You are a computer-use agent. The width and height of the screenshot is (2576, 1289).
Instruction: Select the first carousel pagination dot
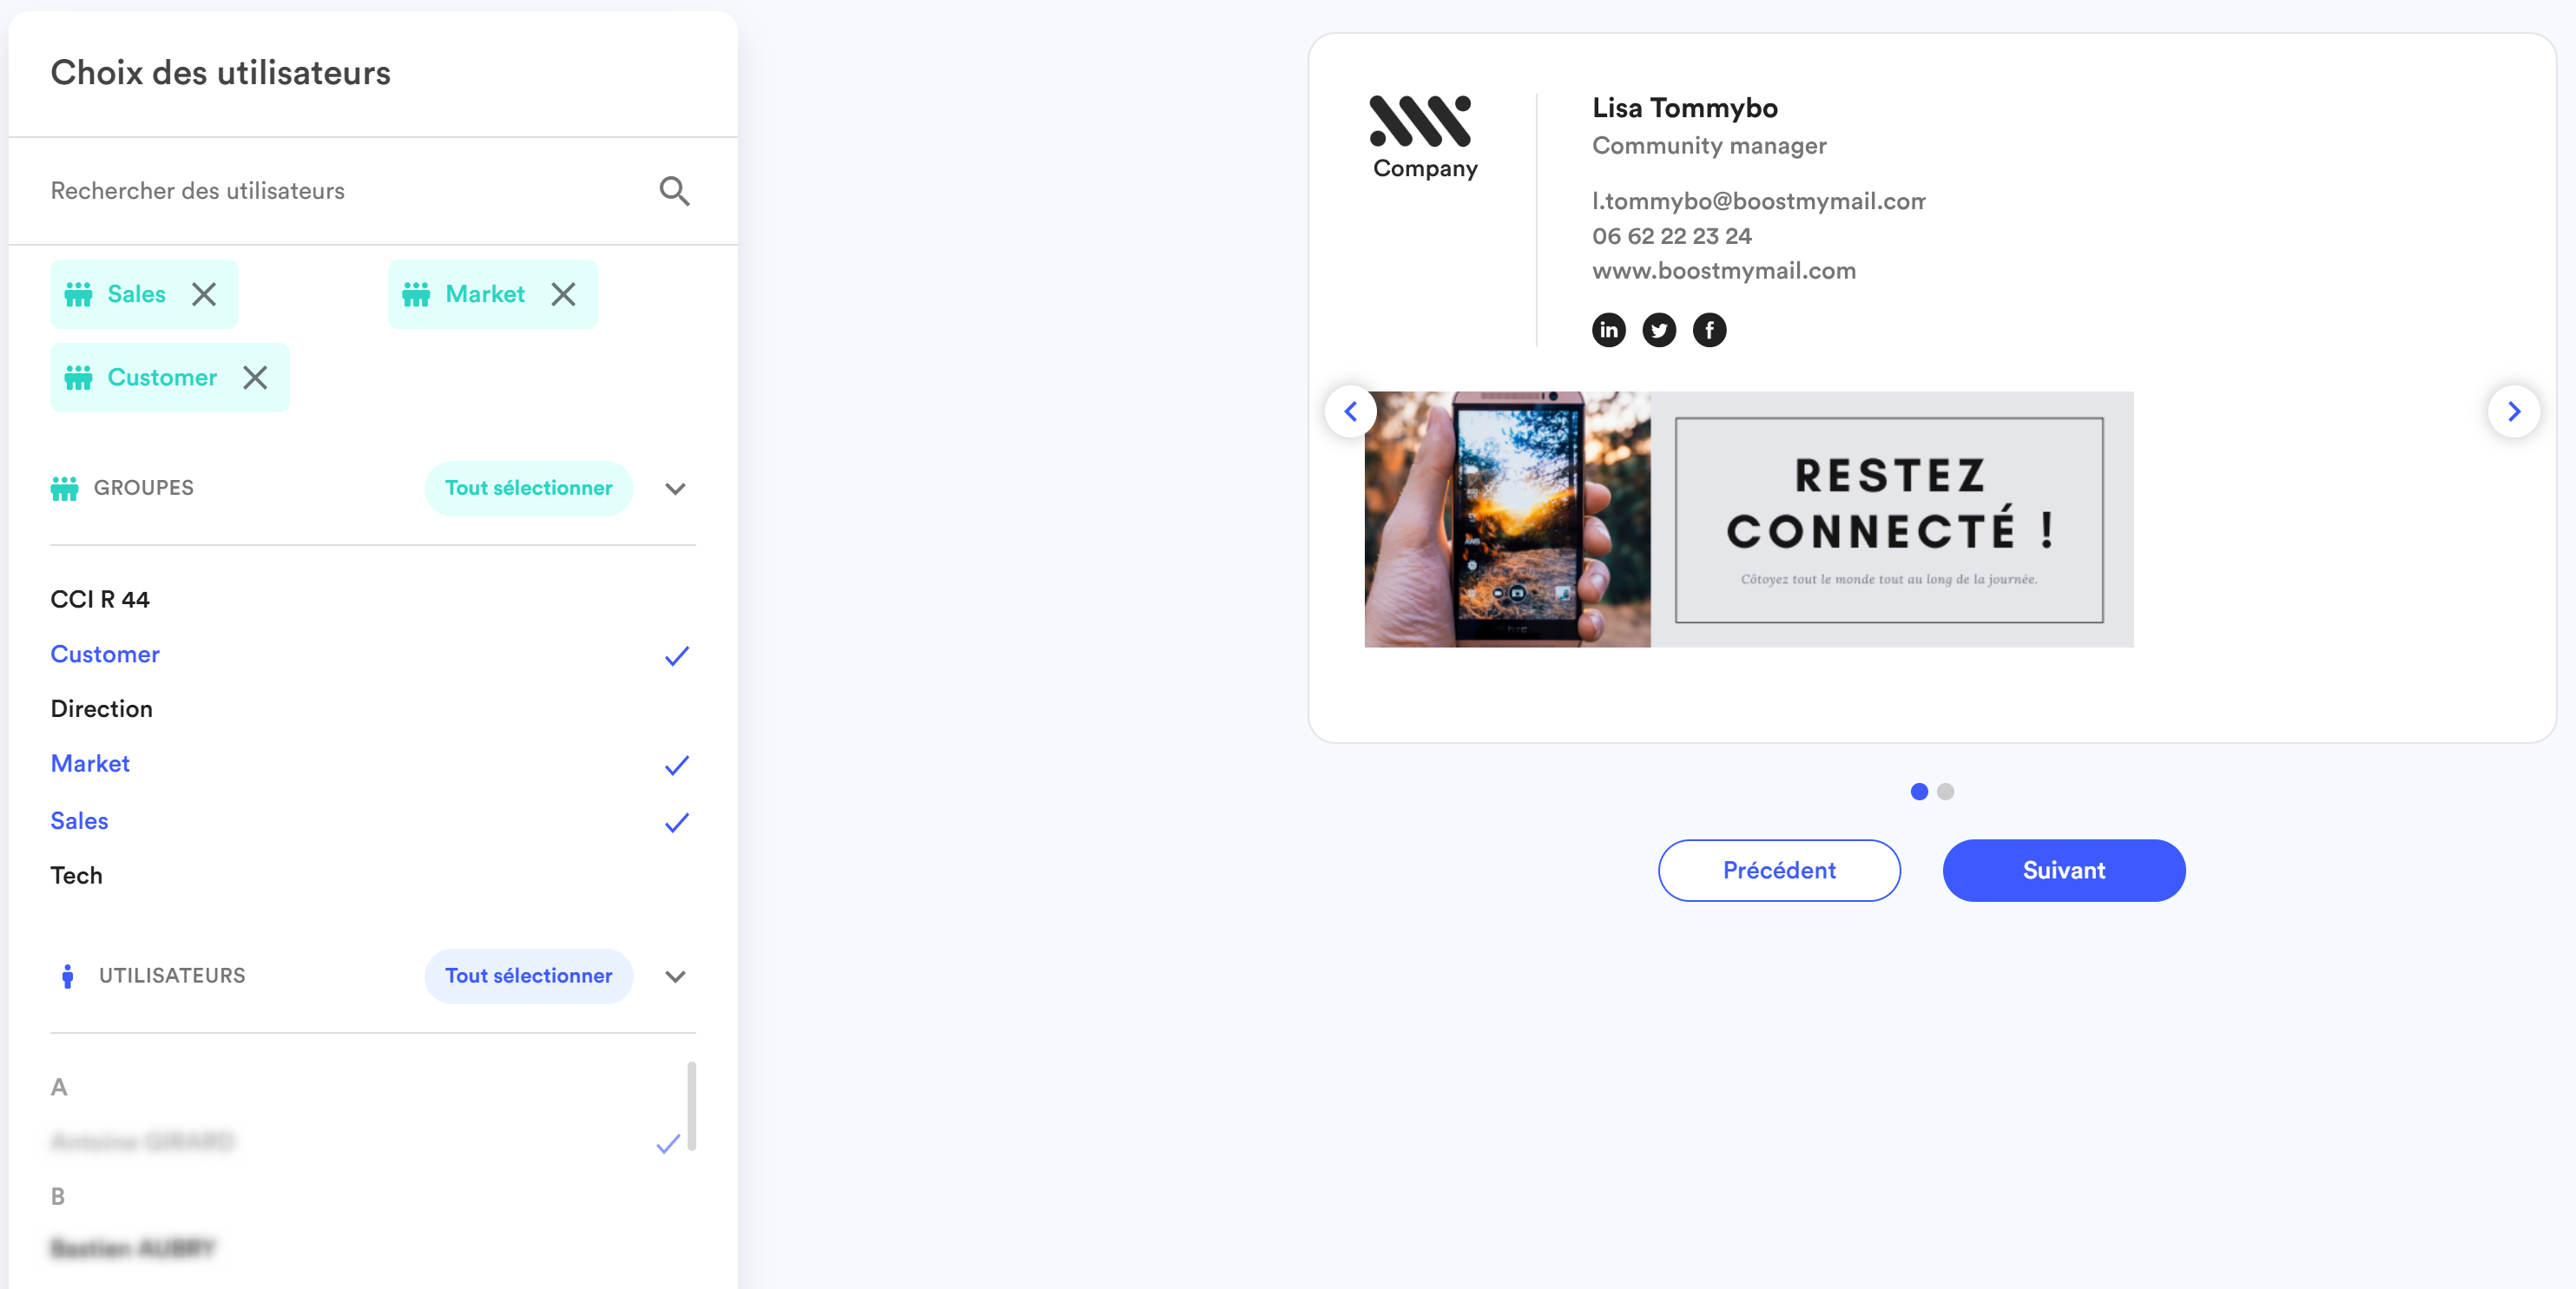tap(1919, 791)
